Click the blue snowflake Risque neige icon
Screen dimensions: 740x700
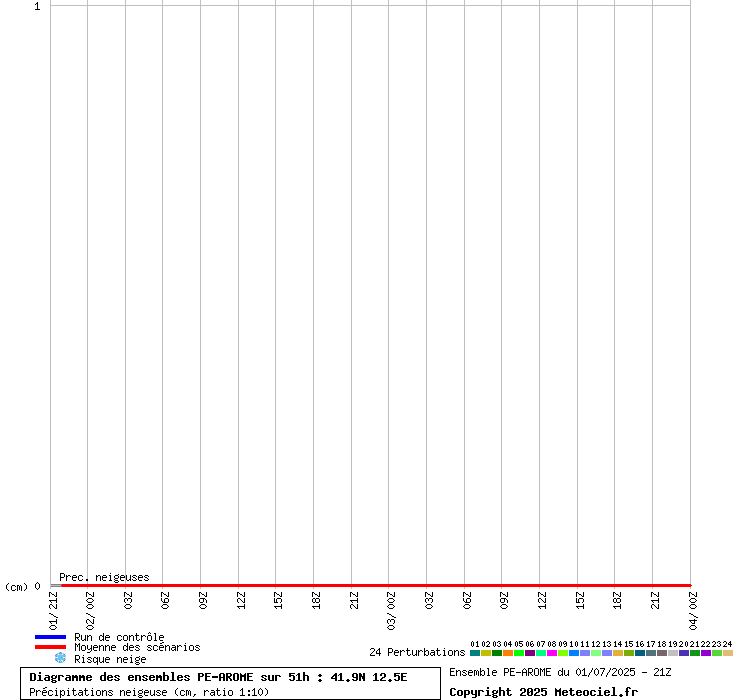point(60,658)
